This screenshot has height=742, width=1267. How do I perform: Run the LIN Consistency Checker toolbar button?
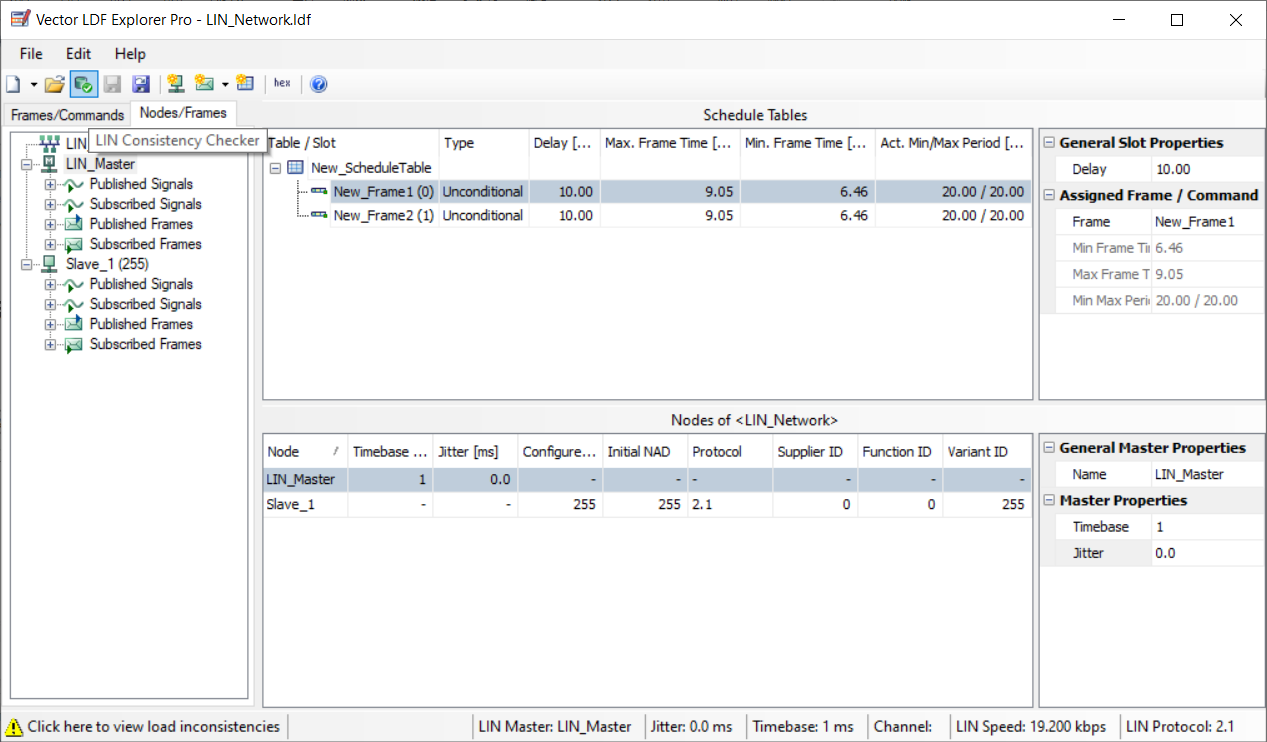[84, 84]
